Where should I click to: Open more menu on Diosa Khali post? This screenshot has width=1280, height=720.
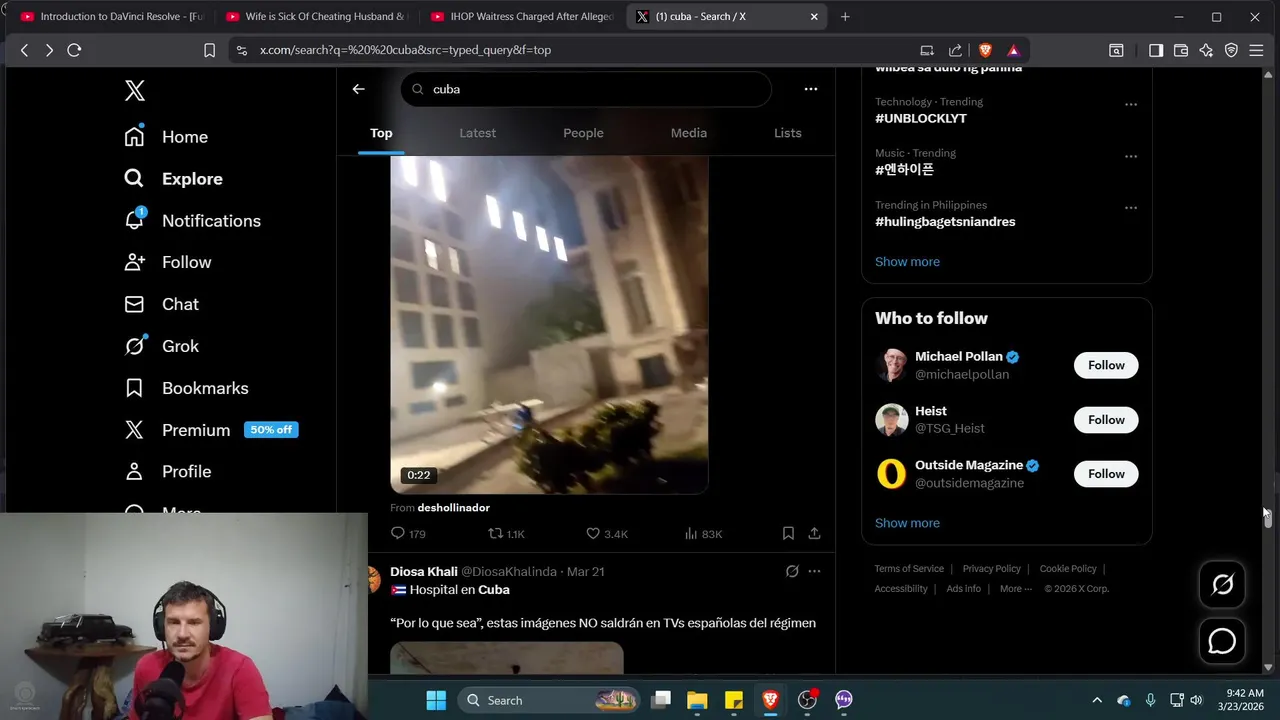click(814, 571)
